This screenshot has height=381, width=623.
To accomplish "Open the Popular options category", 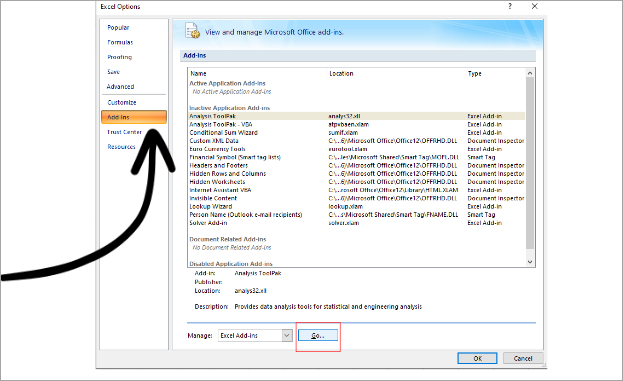I will click(118, 27).
